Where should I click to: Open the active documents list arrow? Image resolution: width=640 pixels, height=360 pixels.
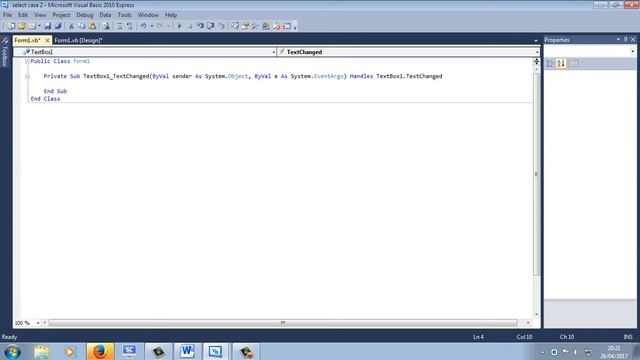click(536, 40)
